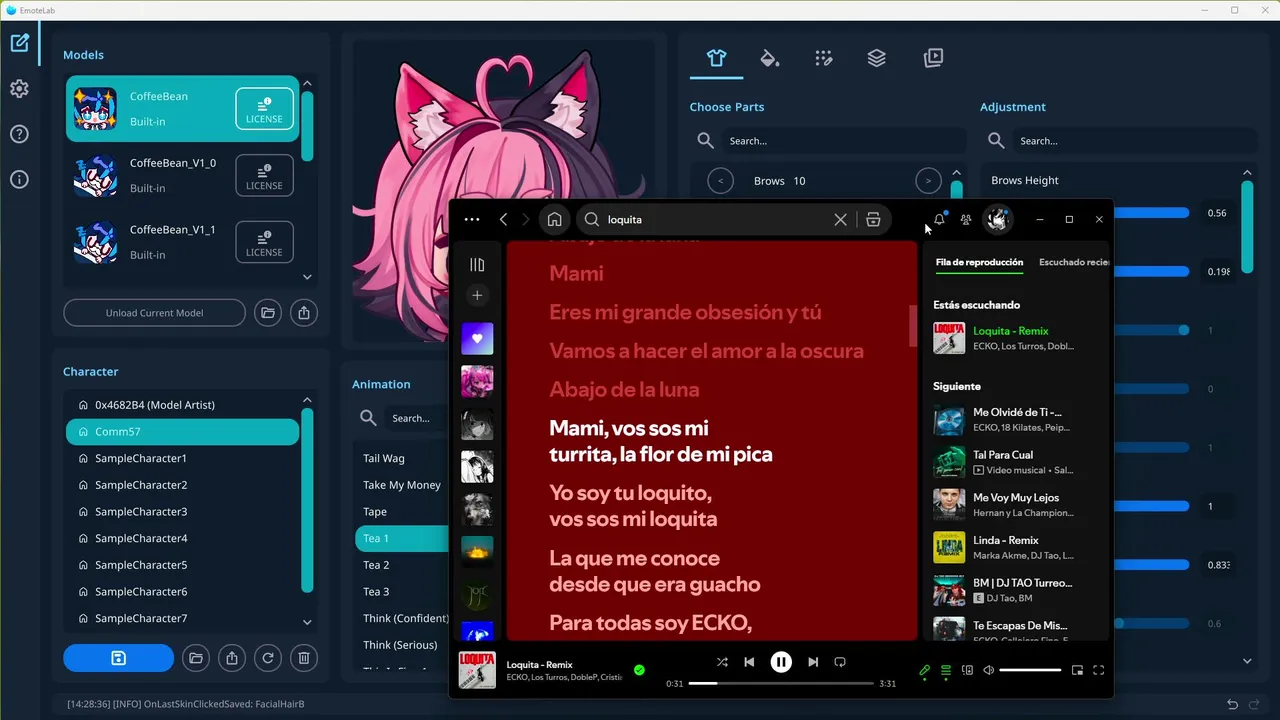Select SampleCharacter6 in Character list
The width and height of the screenshot is (1280, 720).
pos(182,592)
